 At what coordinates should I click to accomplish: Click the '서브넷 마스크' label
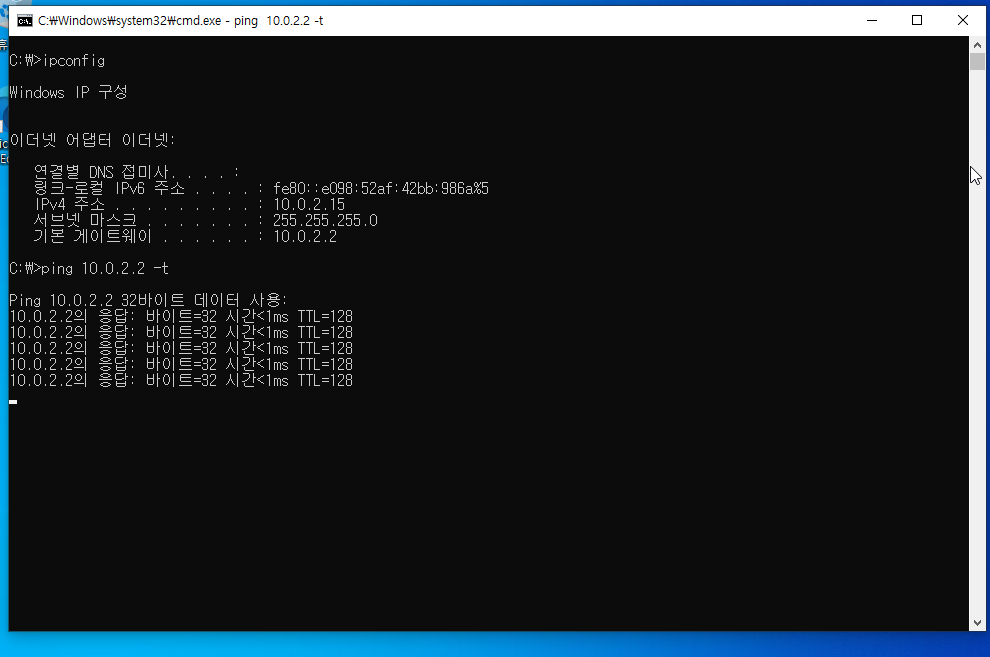tap(85, 220)
